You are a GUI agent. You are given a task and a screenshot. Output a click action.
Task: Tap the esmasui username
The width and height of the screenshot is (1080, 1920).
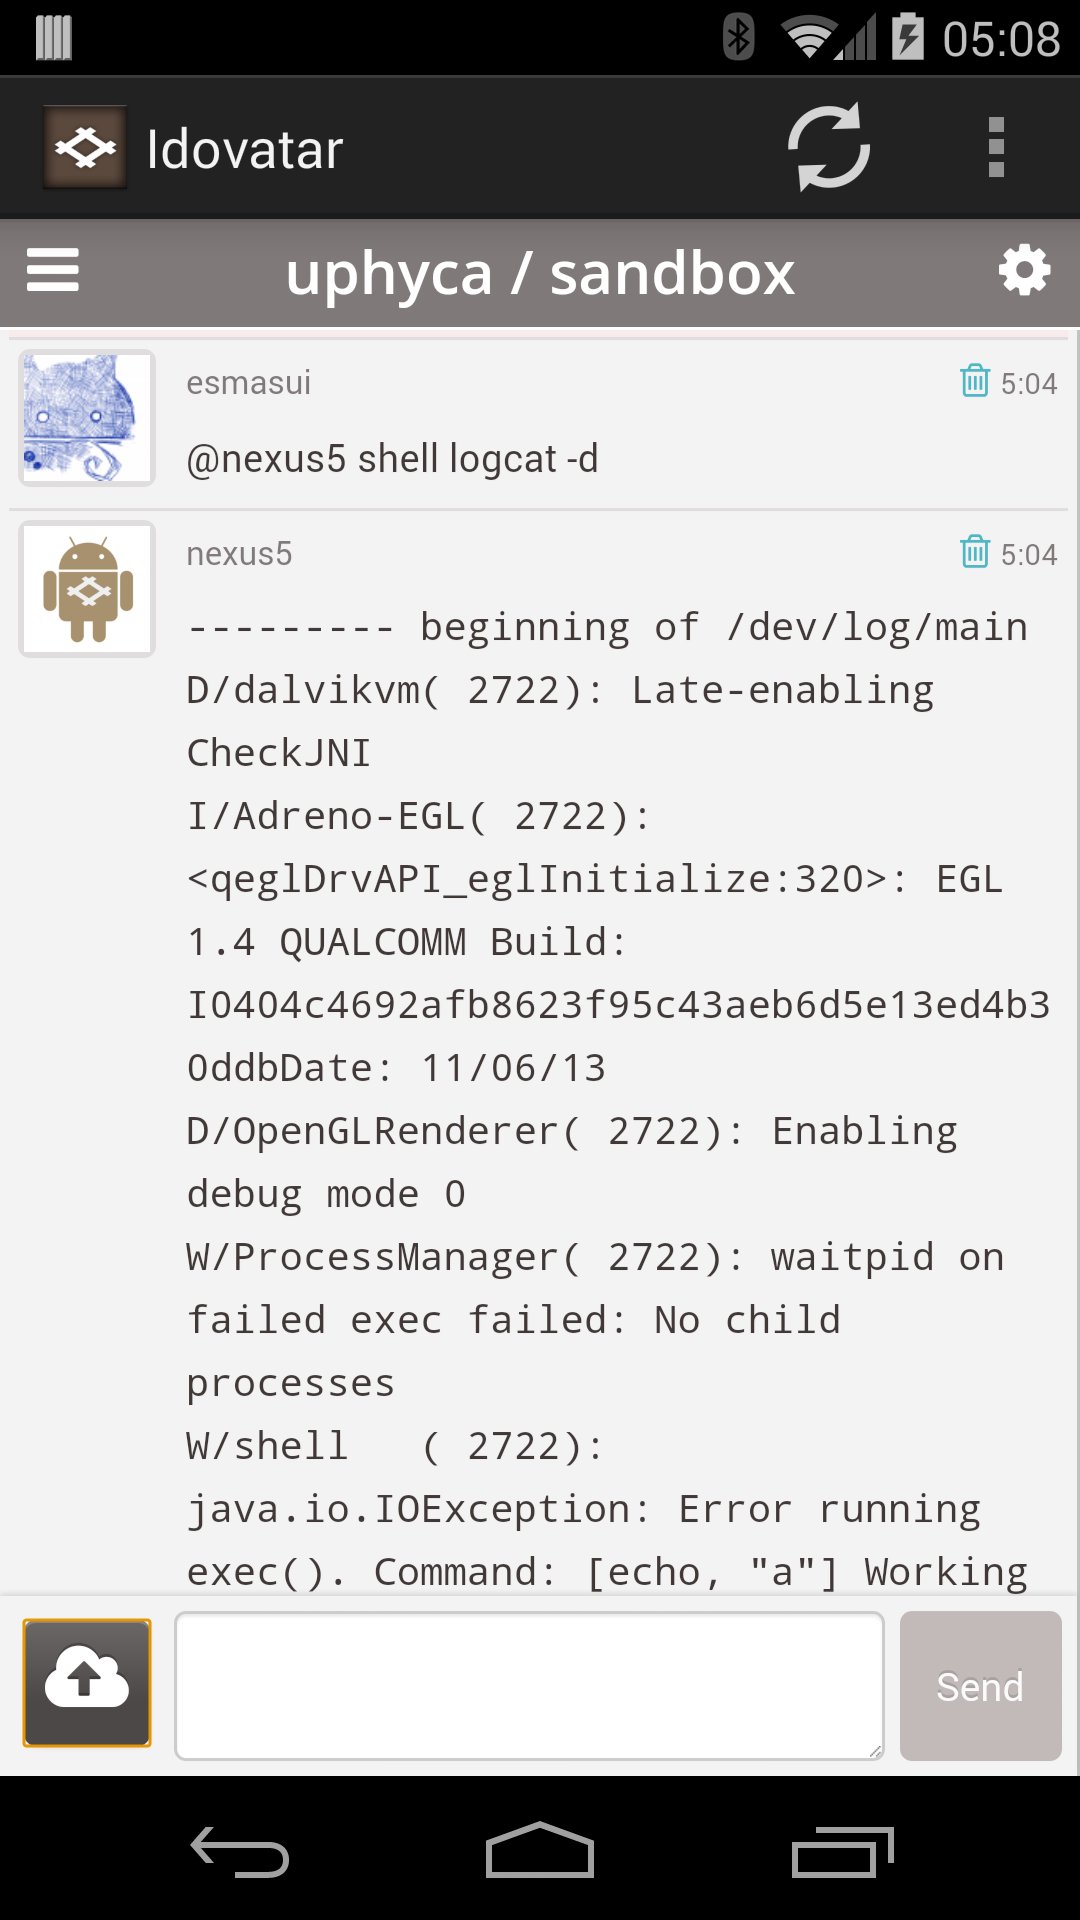point(248,383)
